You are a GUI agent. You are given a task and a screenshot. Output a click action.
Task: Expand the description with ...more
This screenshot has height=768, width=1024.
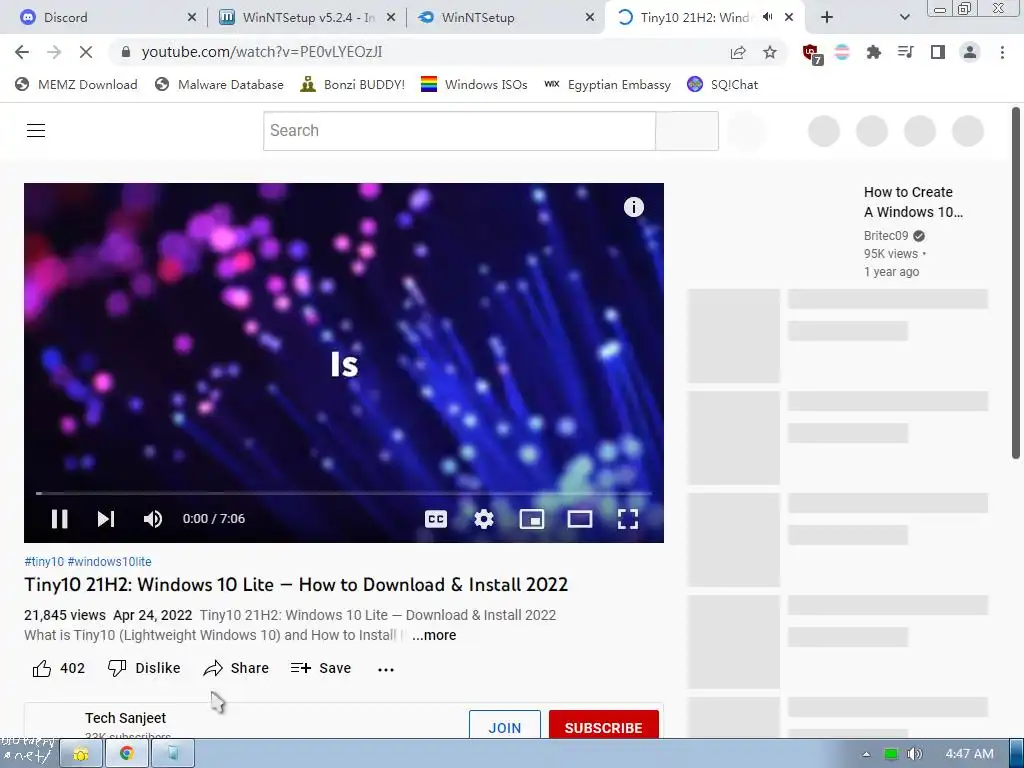(x=434, y=635)
